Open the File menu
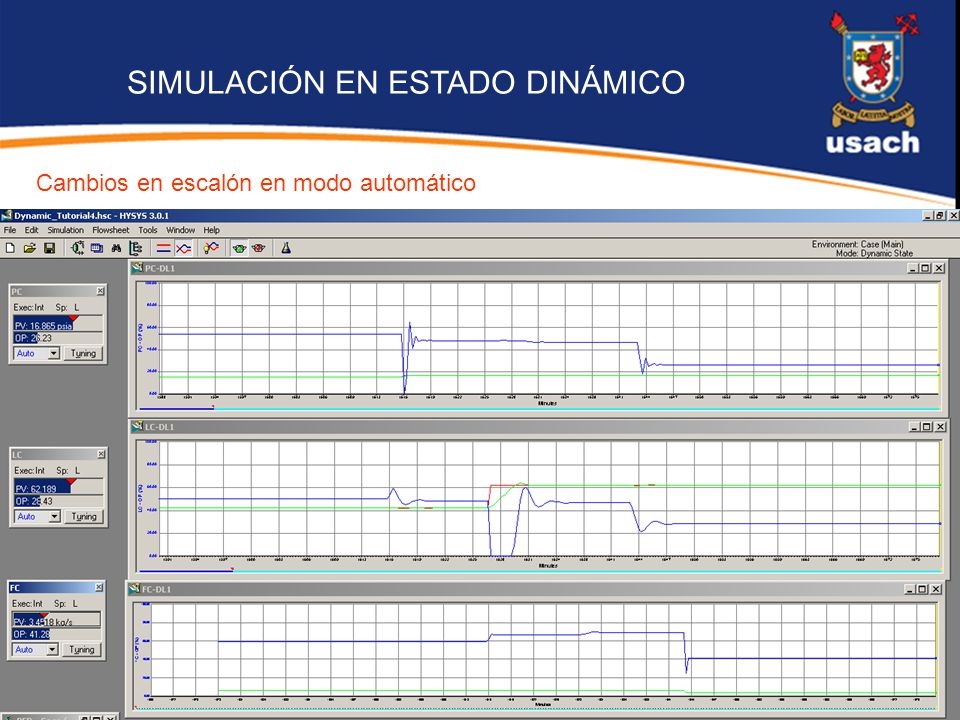The width and height of the screenshot is (960, 720). pyautogui.click(x=10, y=230)
